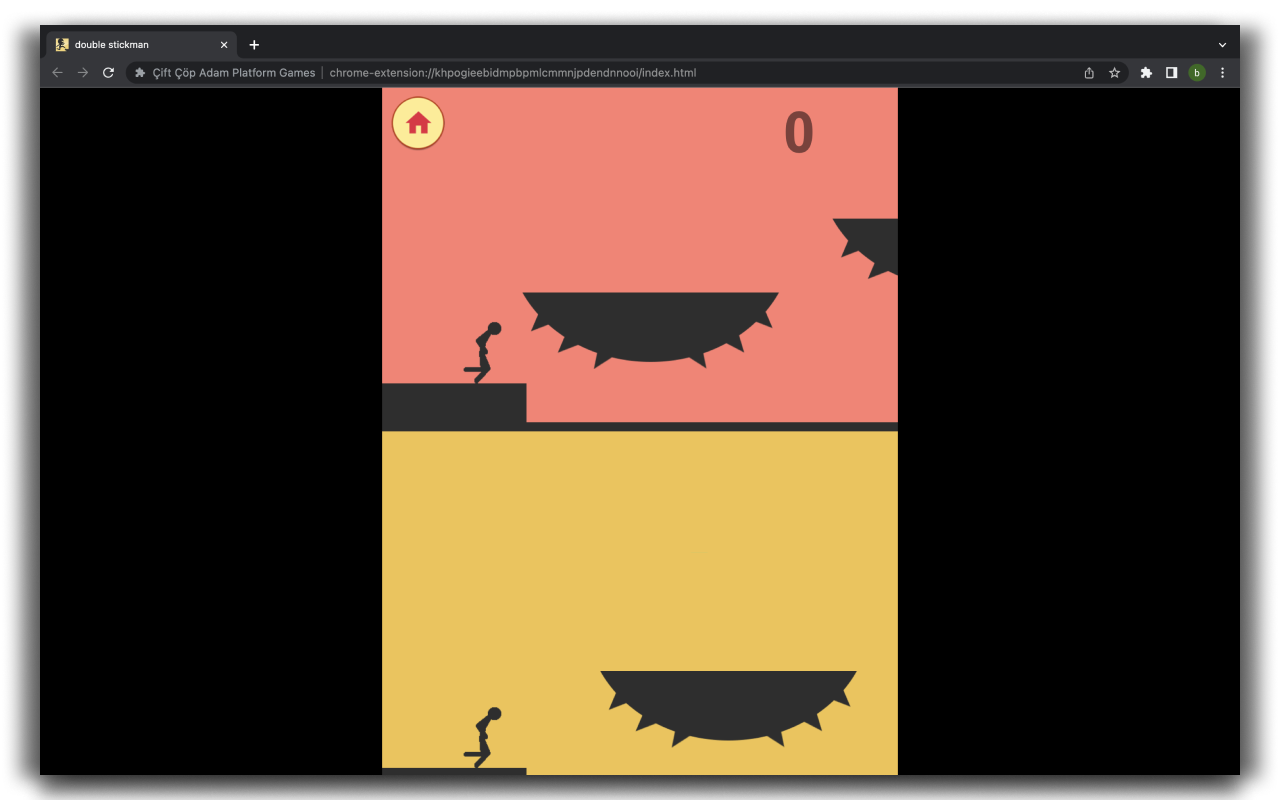Open the share icon in the address bar
The width and height of the screenshot is (1280, 800).
1089,73
